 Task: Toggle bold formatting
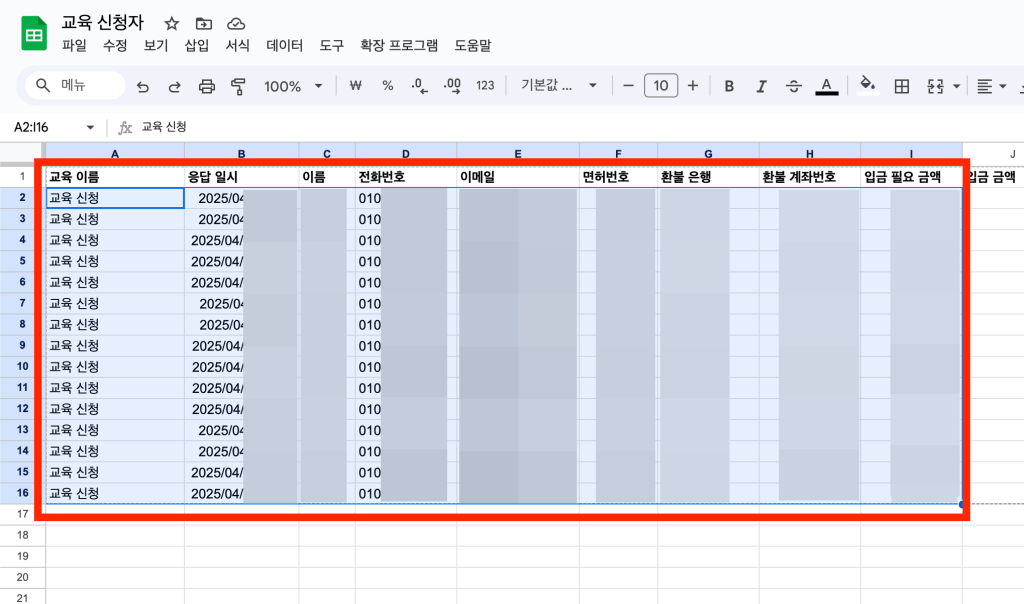pos(729,86)
